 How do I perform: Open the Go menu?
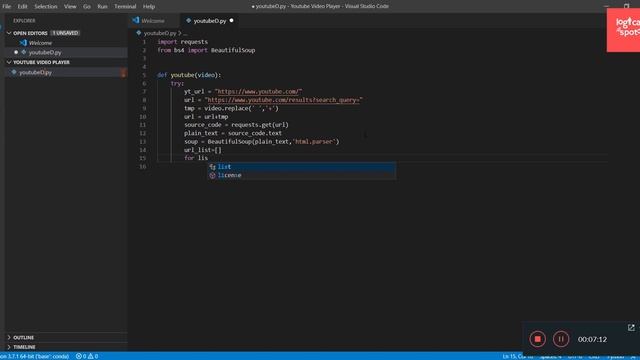pyautogui.click(x=87, y=7)
